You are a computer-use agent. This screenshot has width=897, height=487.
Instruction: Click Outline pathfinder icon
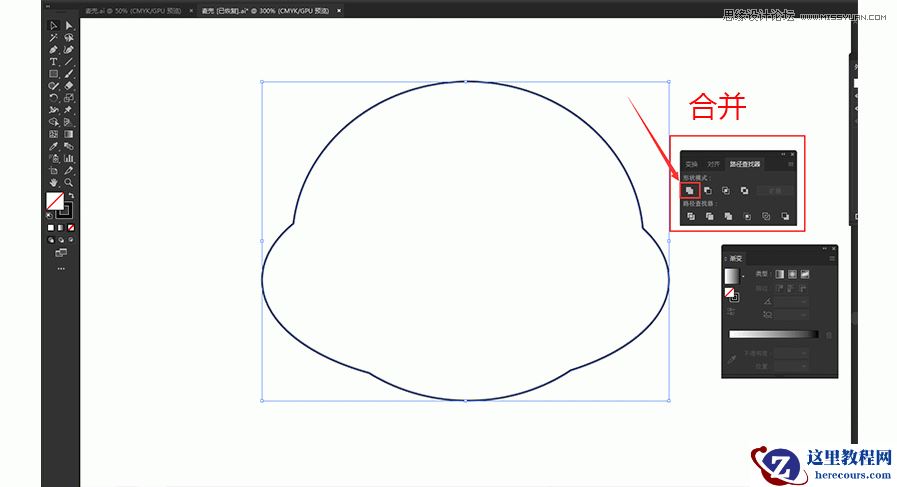coord(766,216)
